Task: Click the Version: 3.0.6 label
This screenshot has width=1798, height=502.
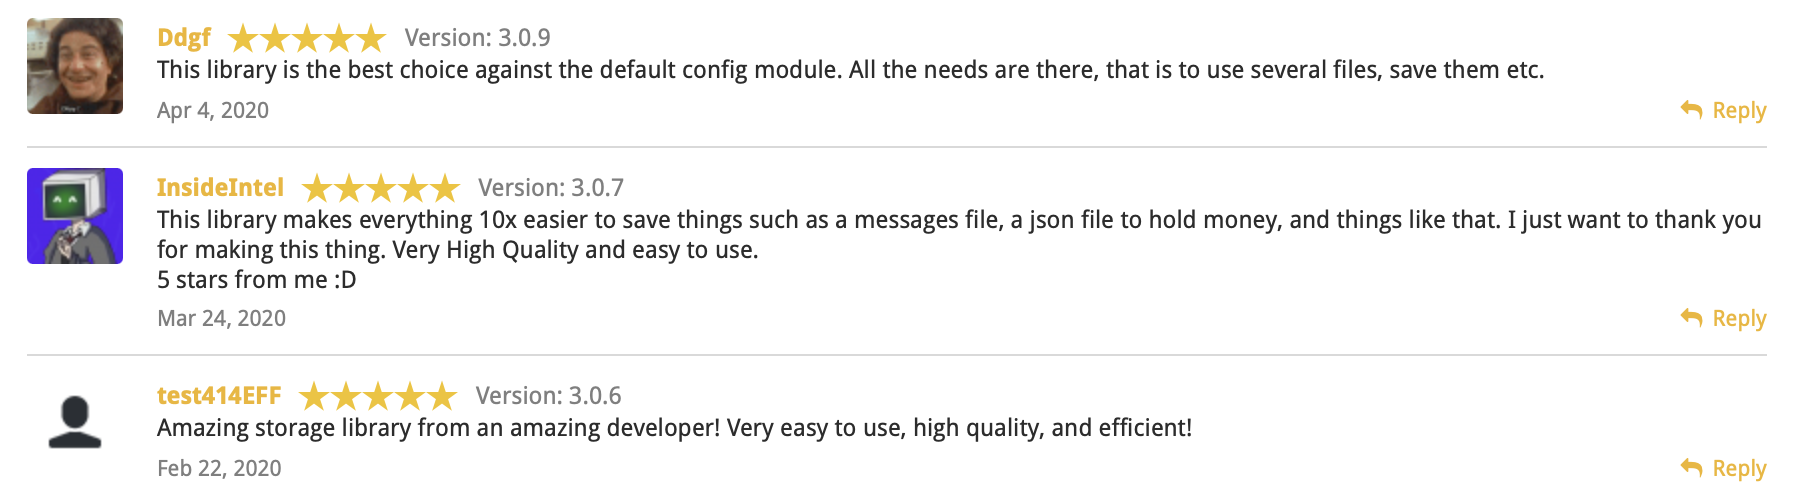Action: tap(548, 396)
